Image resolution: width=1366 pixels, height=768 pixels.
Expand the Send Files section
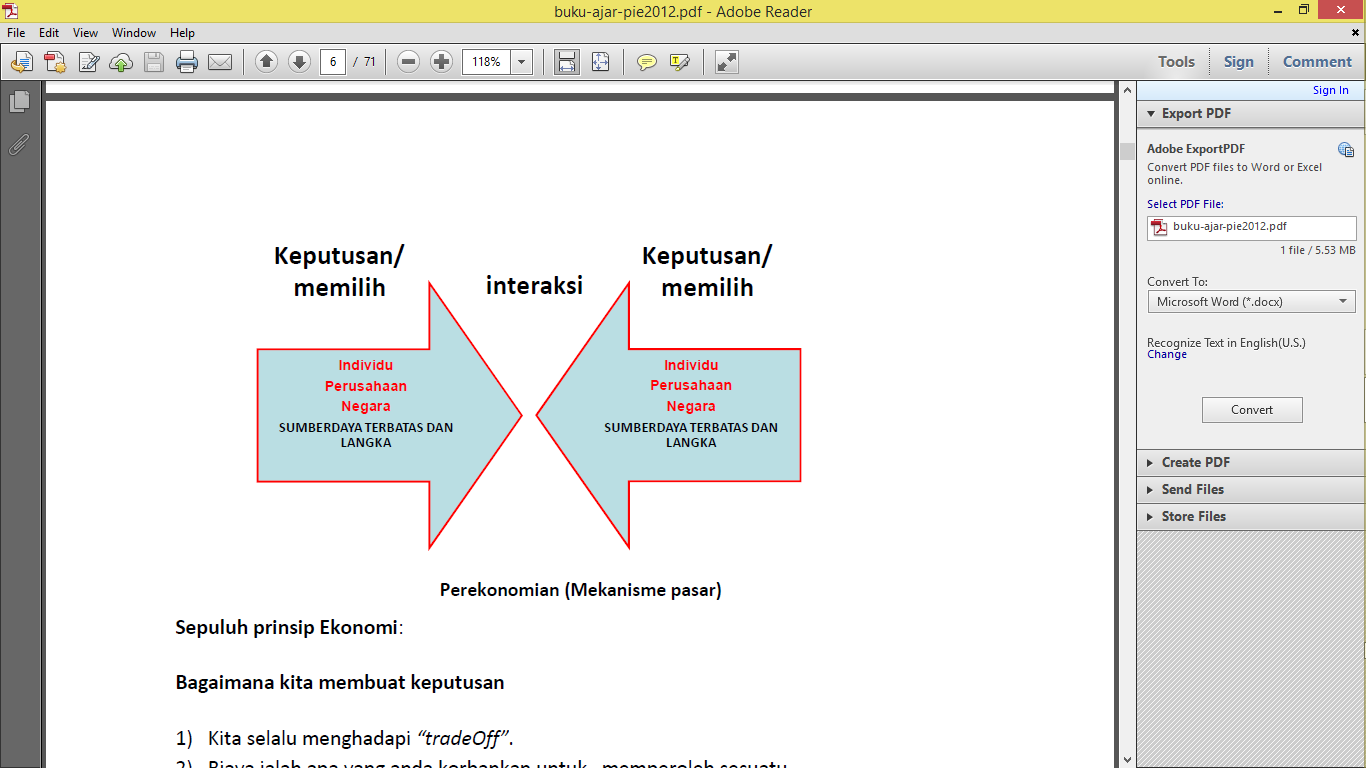click(x=1251, y=489)
